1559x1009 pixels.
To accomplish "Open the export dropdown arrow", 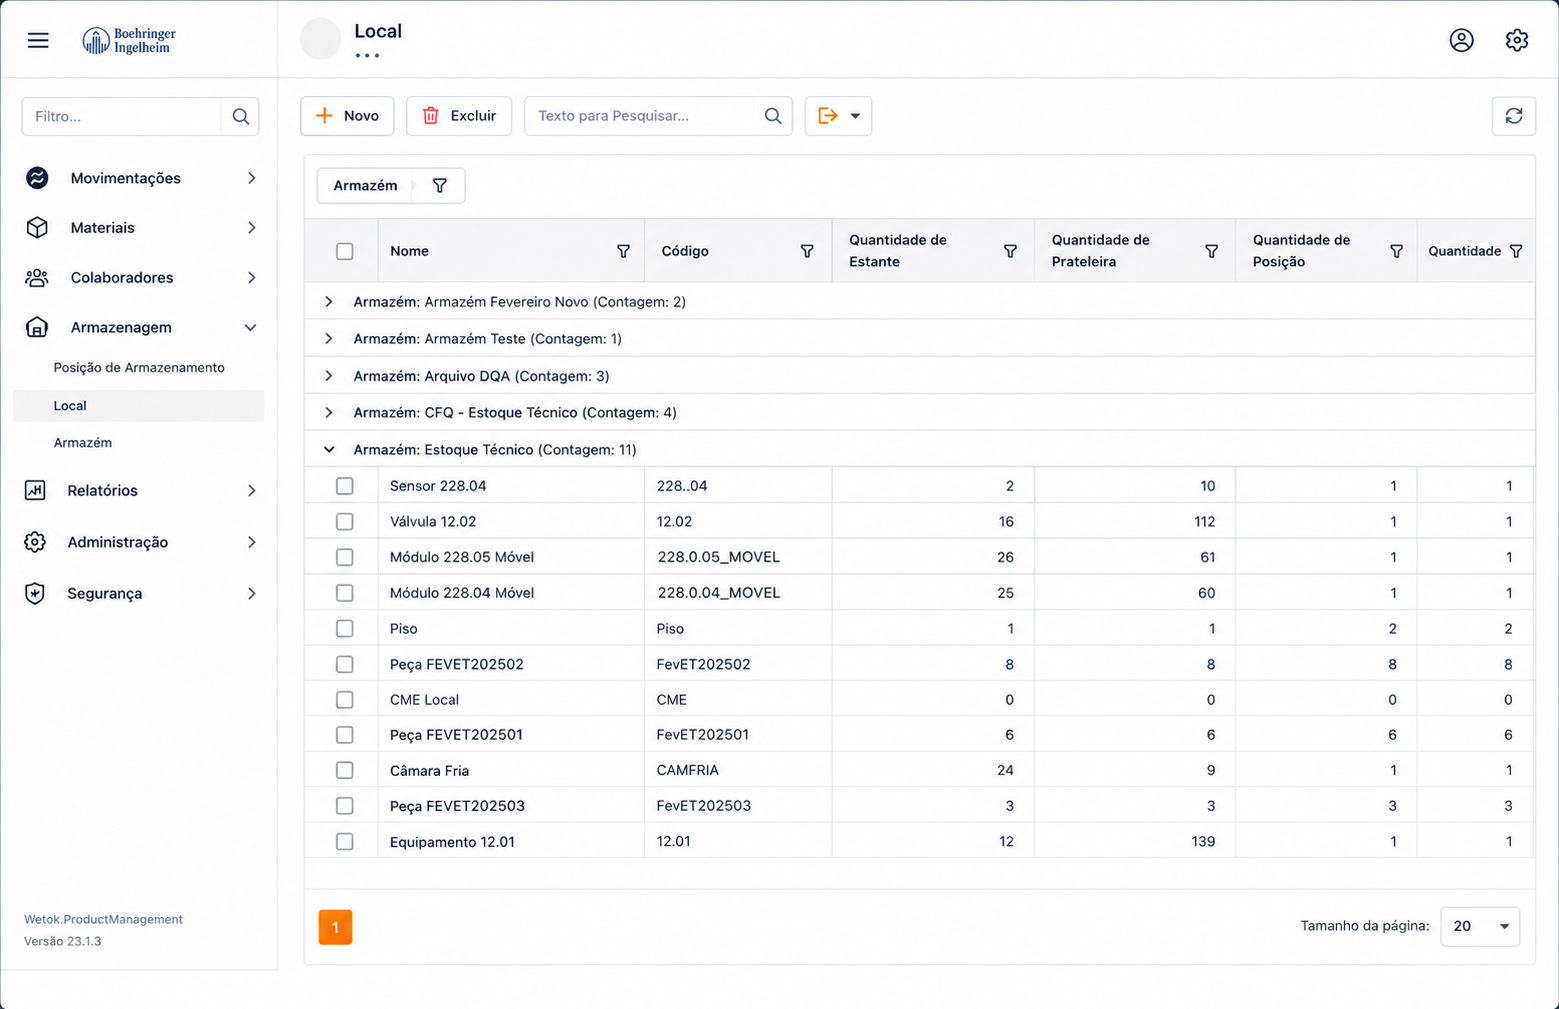I will (x=855, y=116).
